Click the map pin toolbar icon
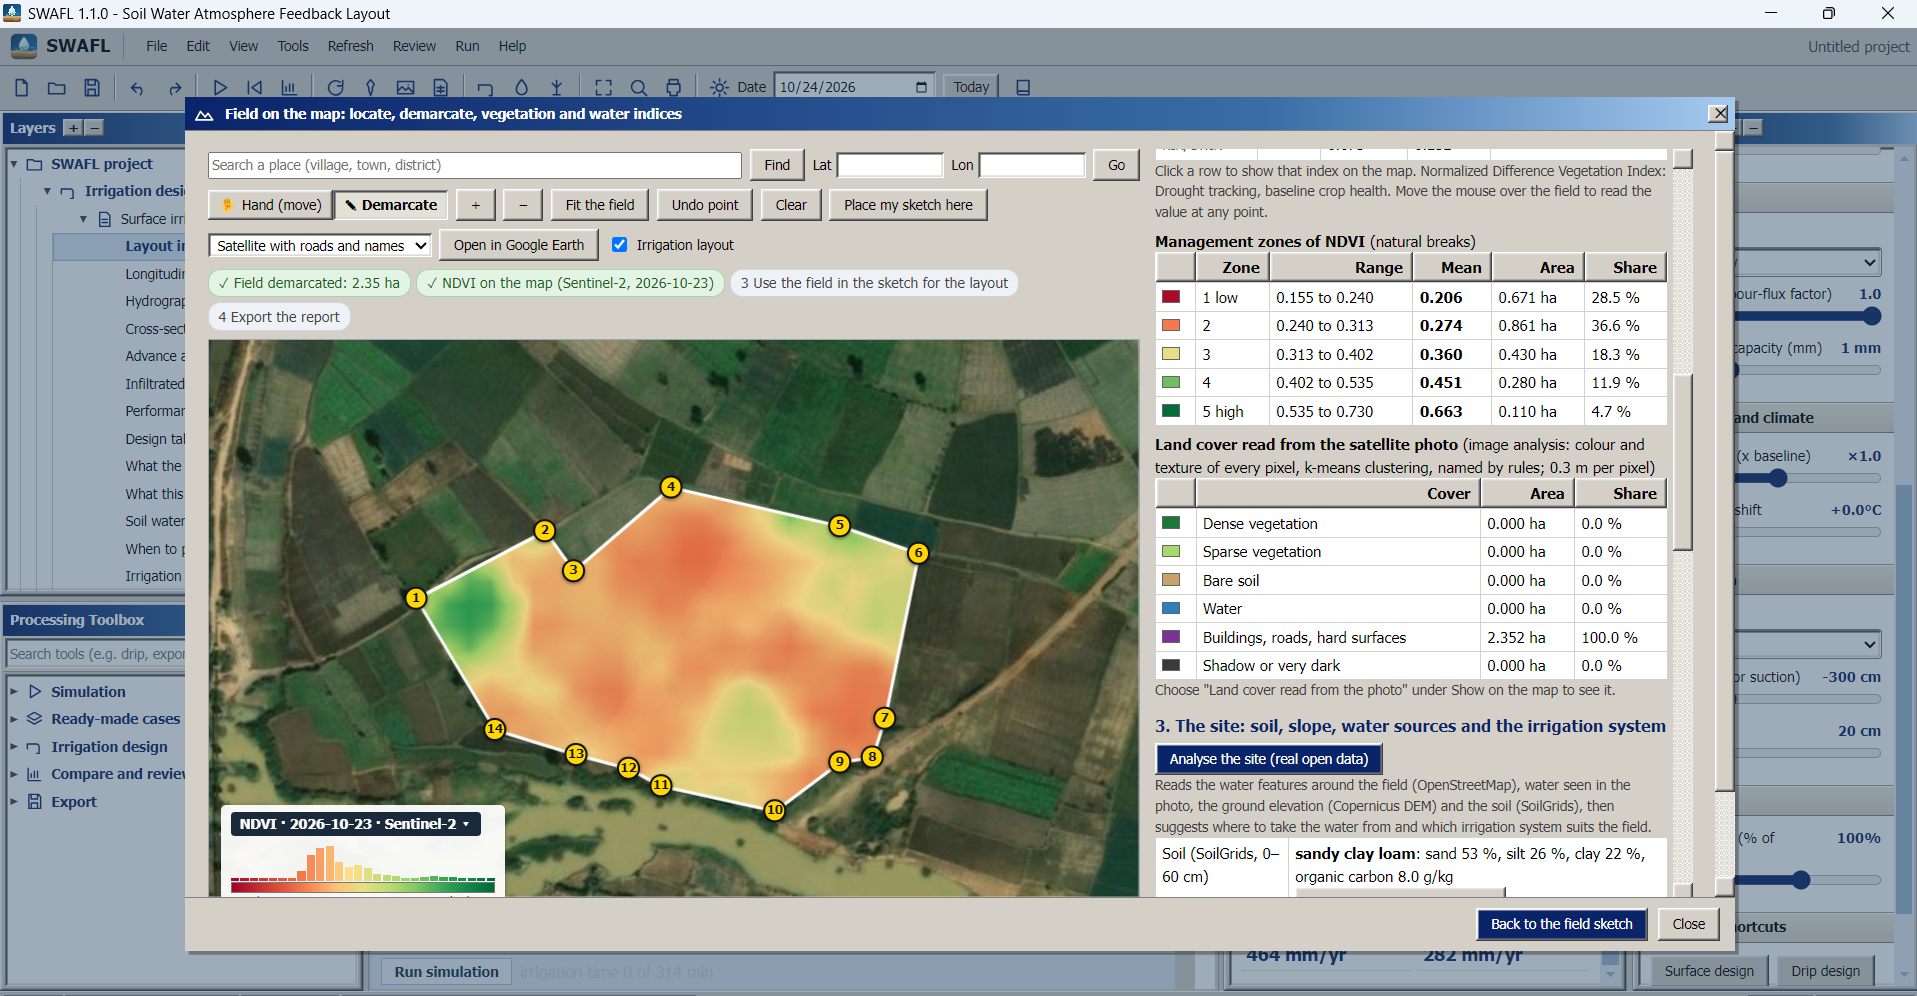 [x=370, y=87]
